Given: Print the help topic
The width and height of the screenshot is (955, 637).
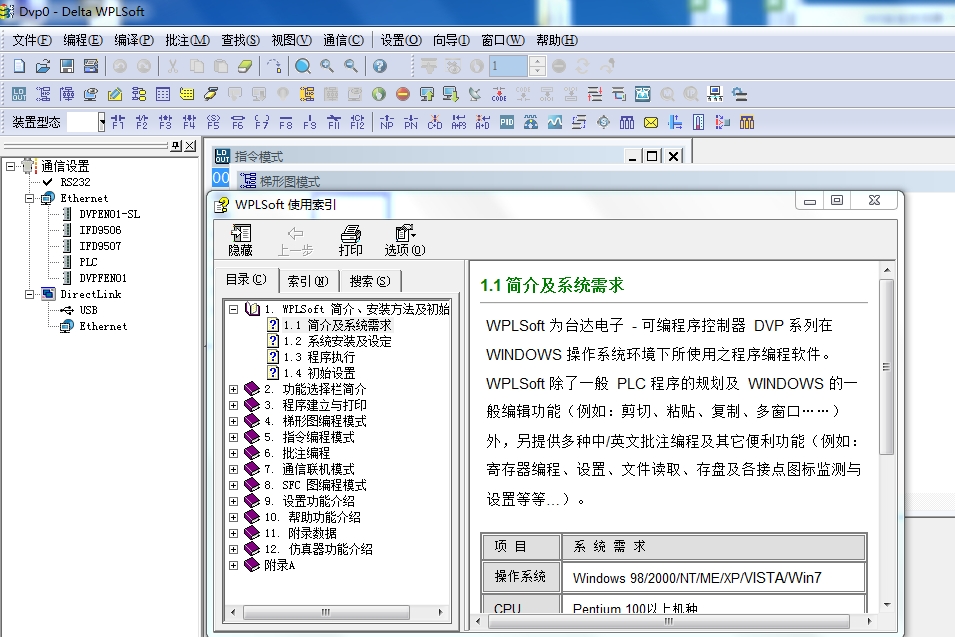Looking at the screenshot, I should pyautogui.click(x=351, y=241).
